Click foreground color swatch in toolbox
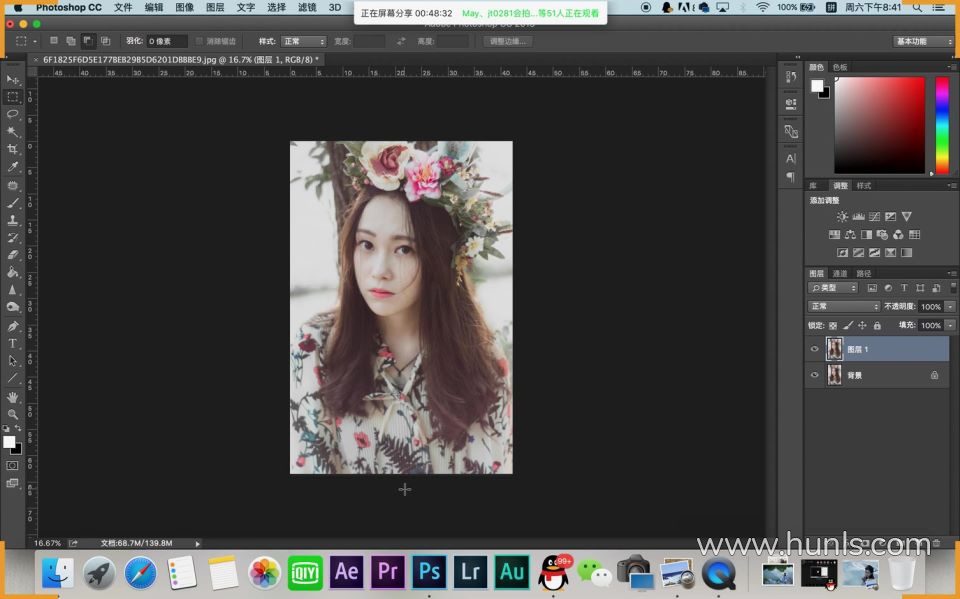This screenshot has width=960, height=599. [9, 442]
